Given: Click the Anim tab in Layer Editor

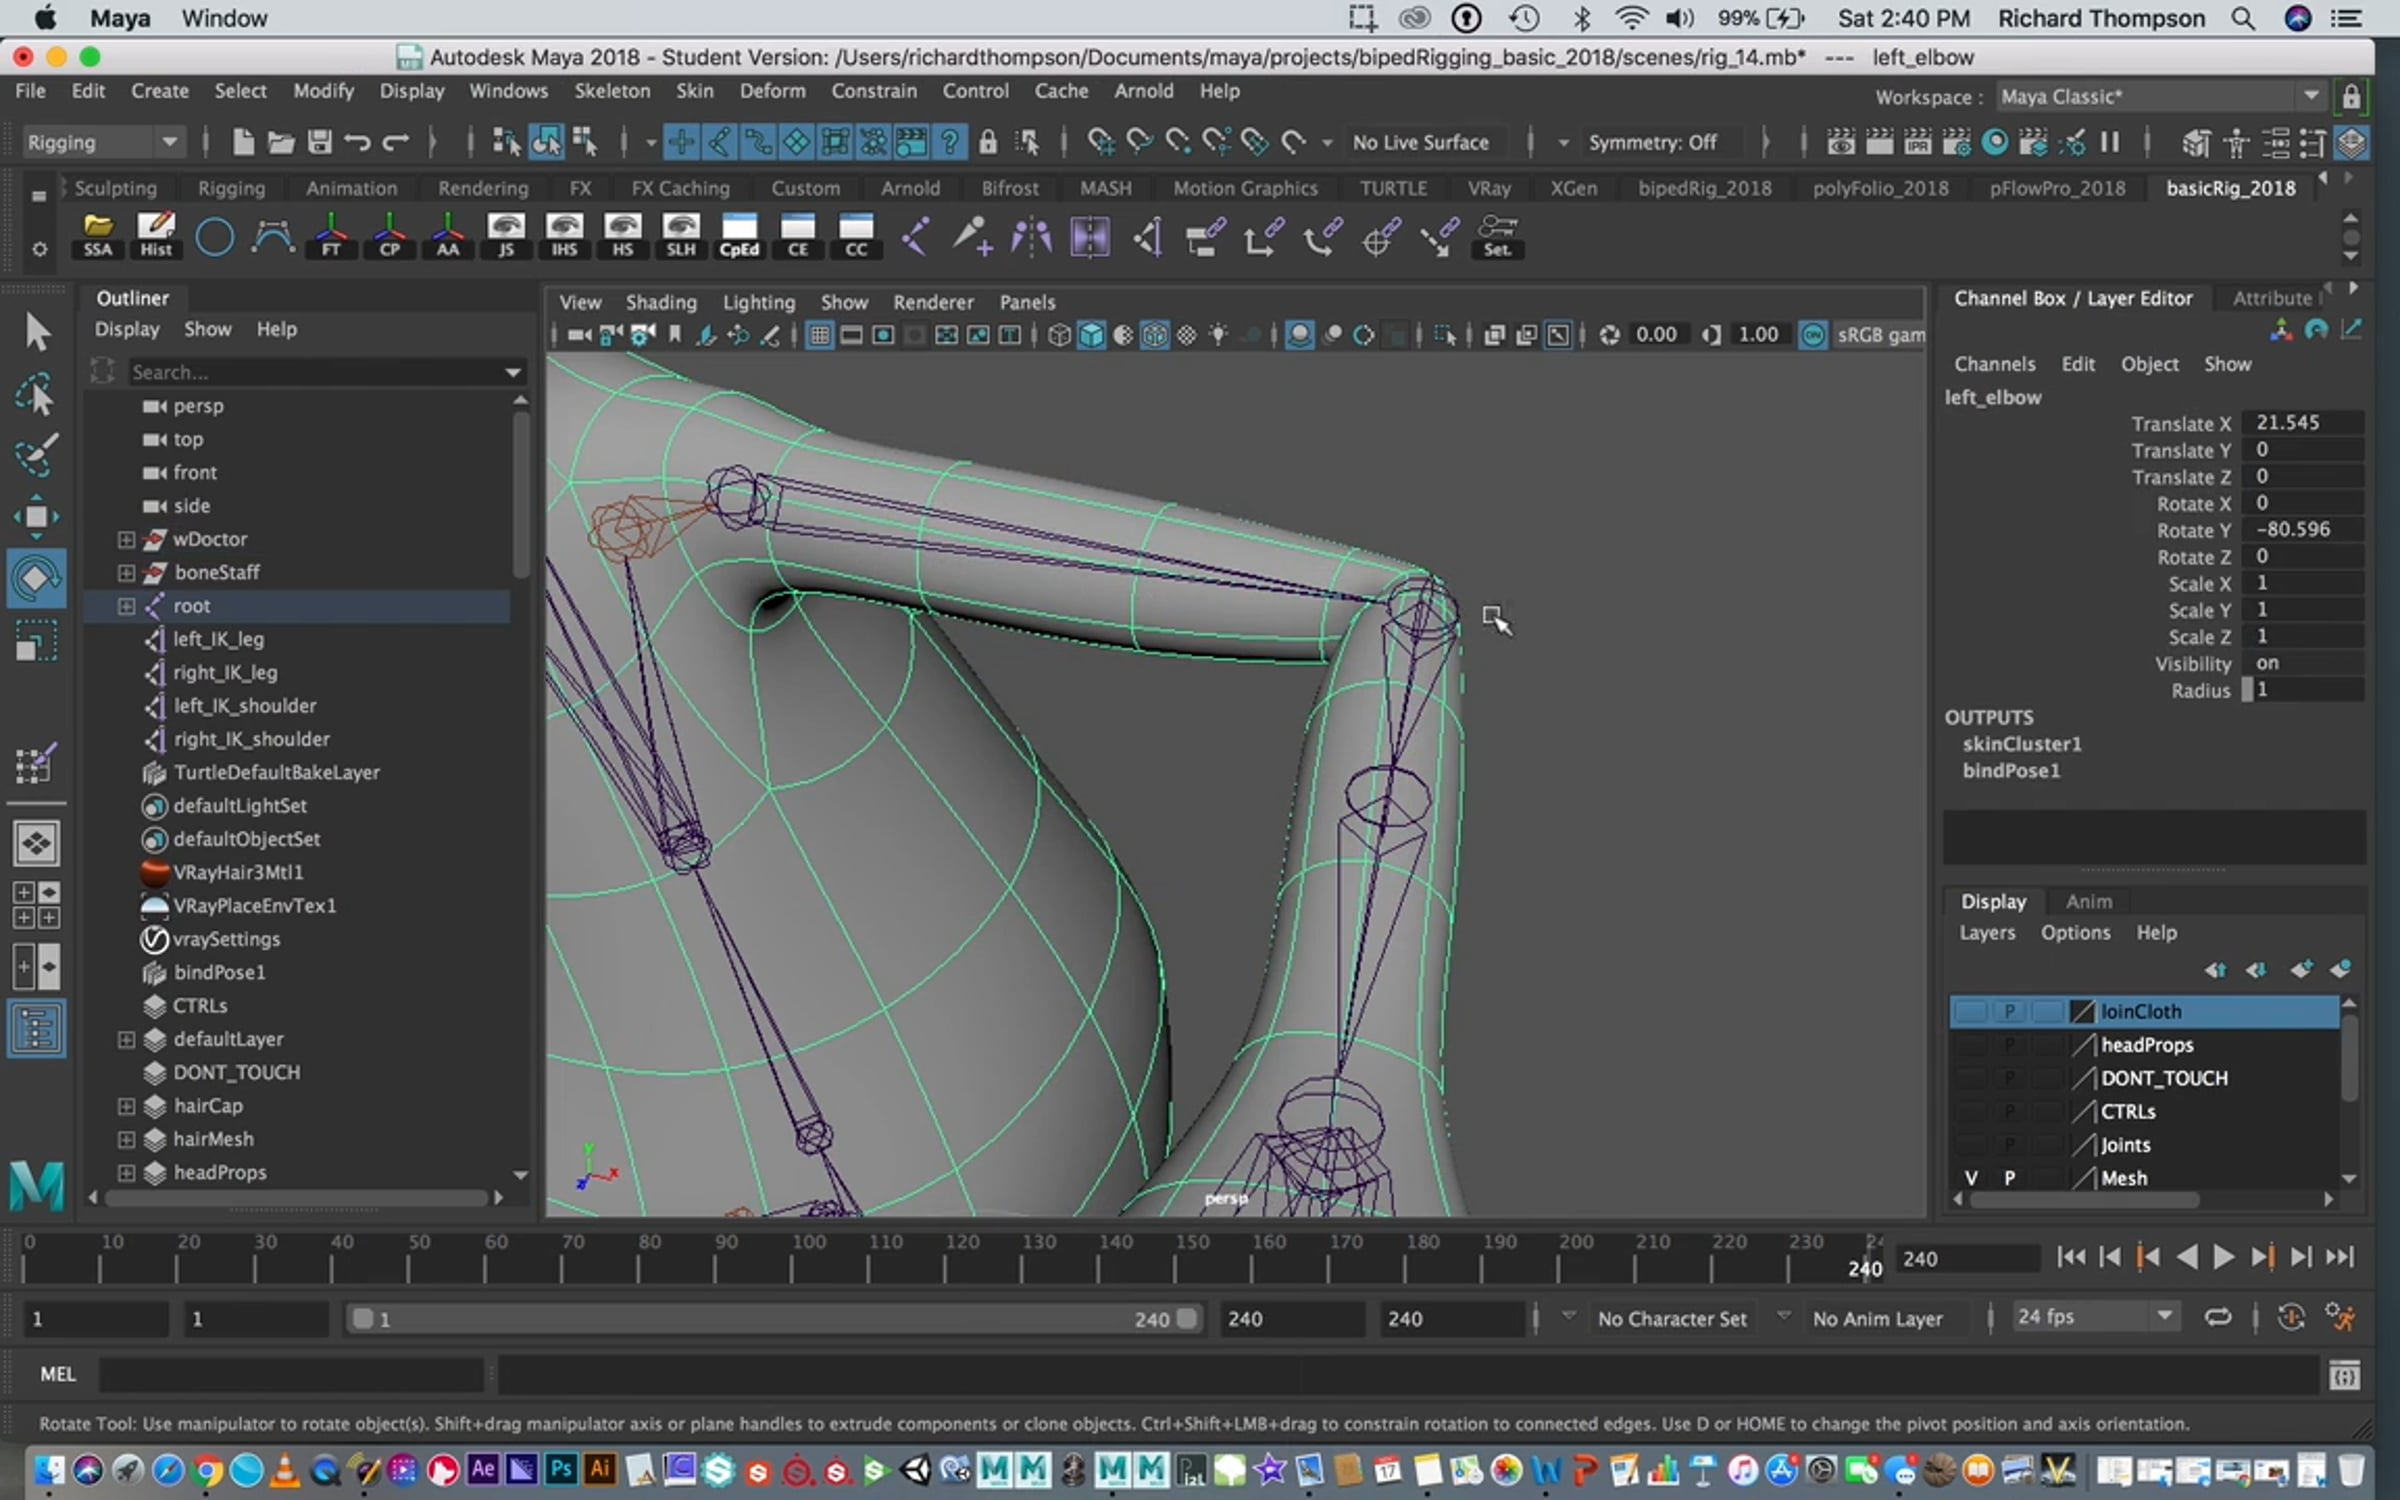Looking at the screenshot, I should point(2088,902).
